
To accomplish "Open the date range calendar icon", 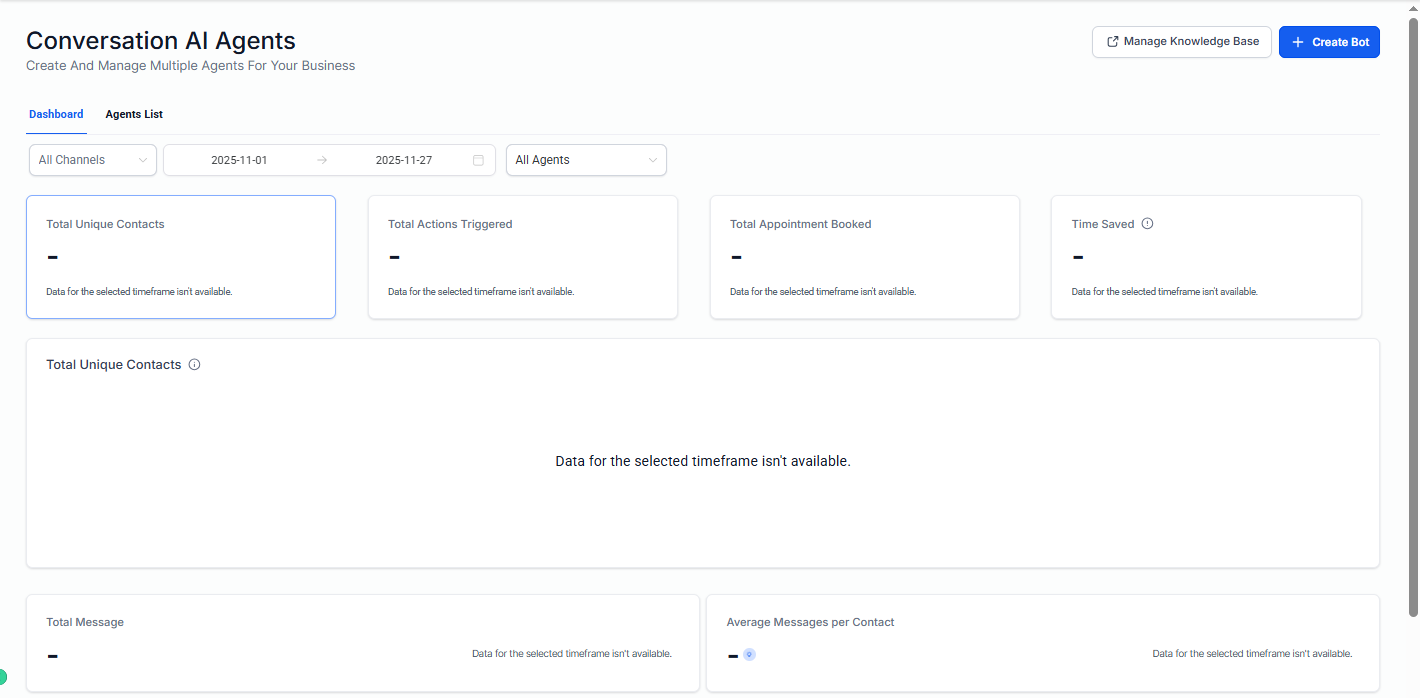I will point(478,160).
